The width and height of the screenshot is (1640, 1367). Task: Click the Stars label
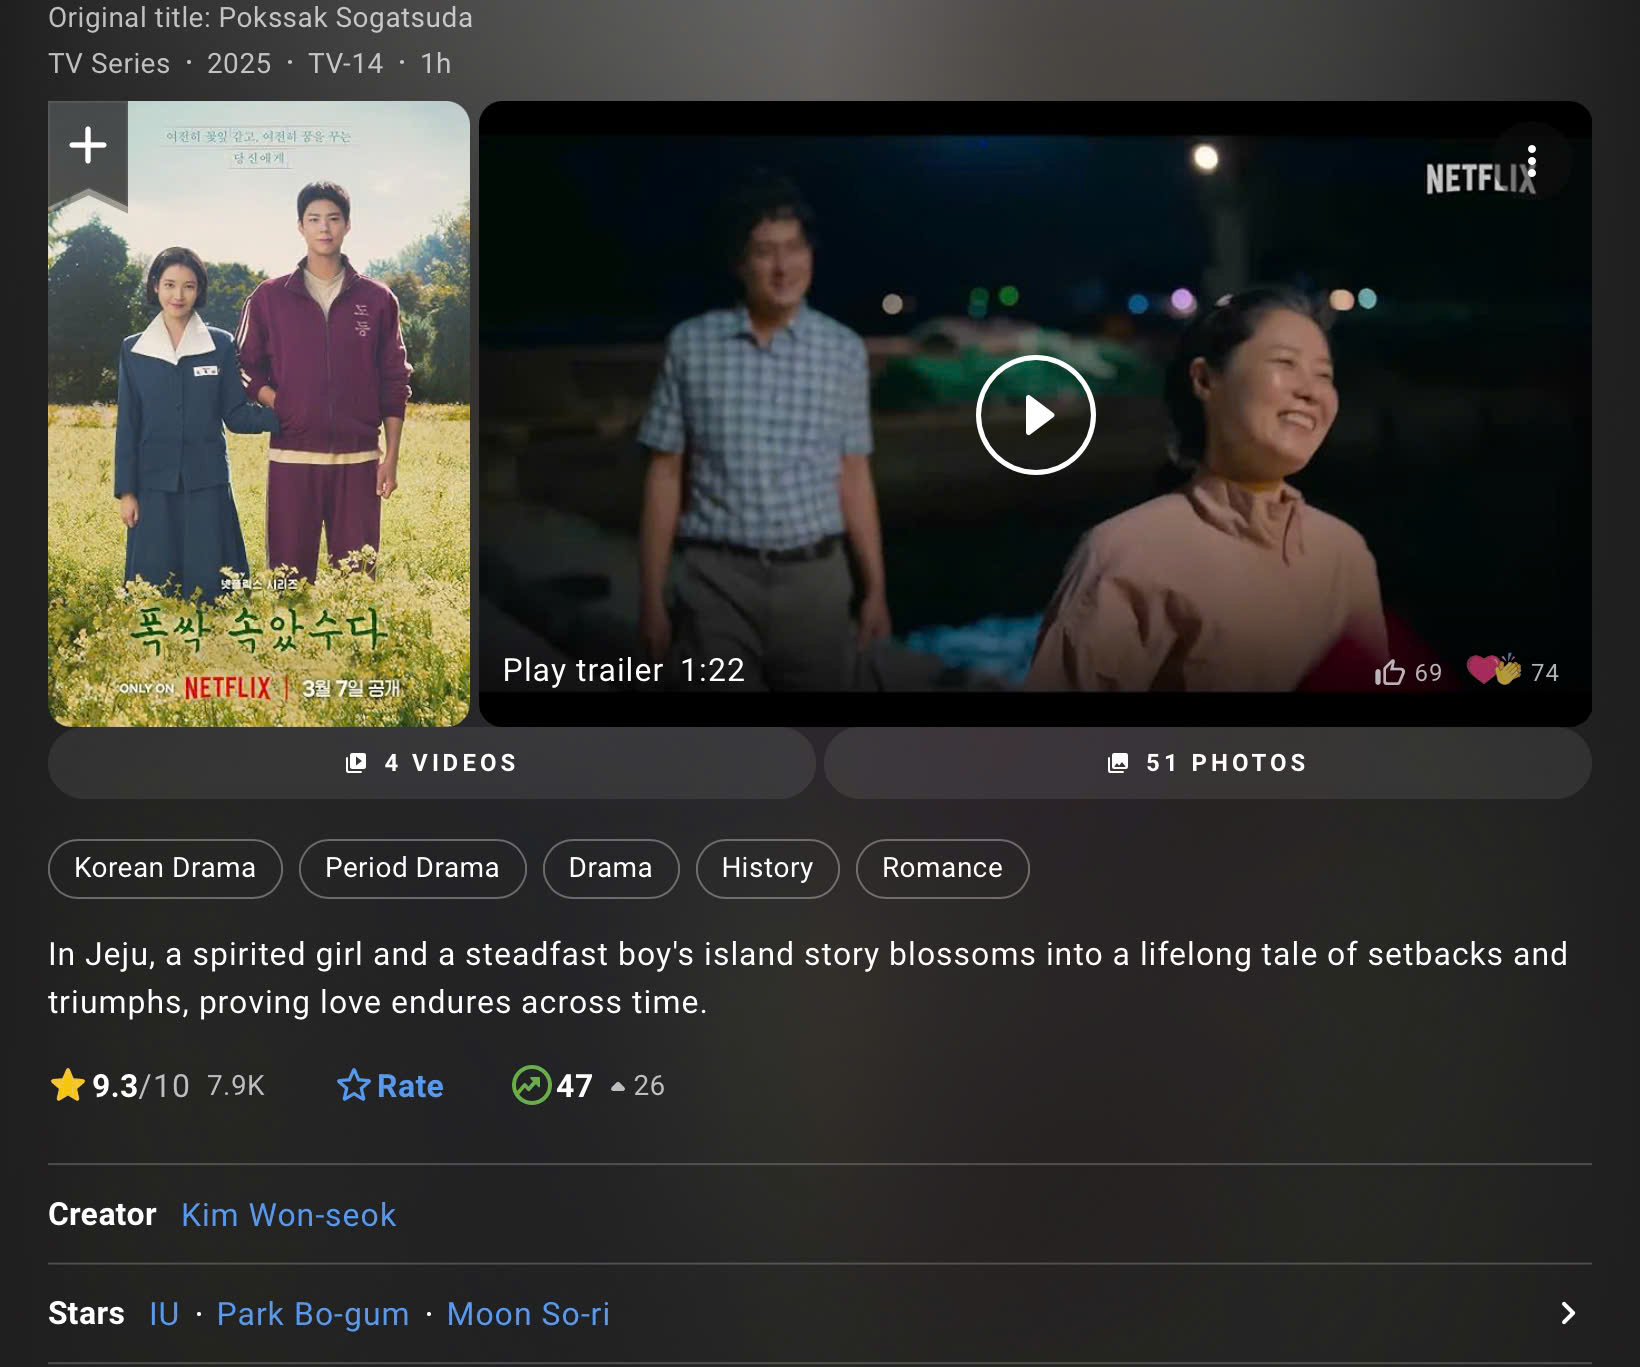click(x=86, y=1314)
